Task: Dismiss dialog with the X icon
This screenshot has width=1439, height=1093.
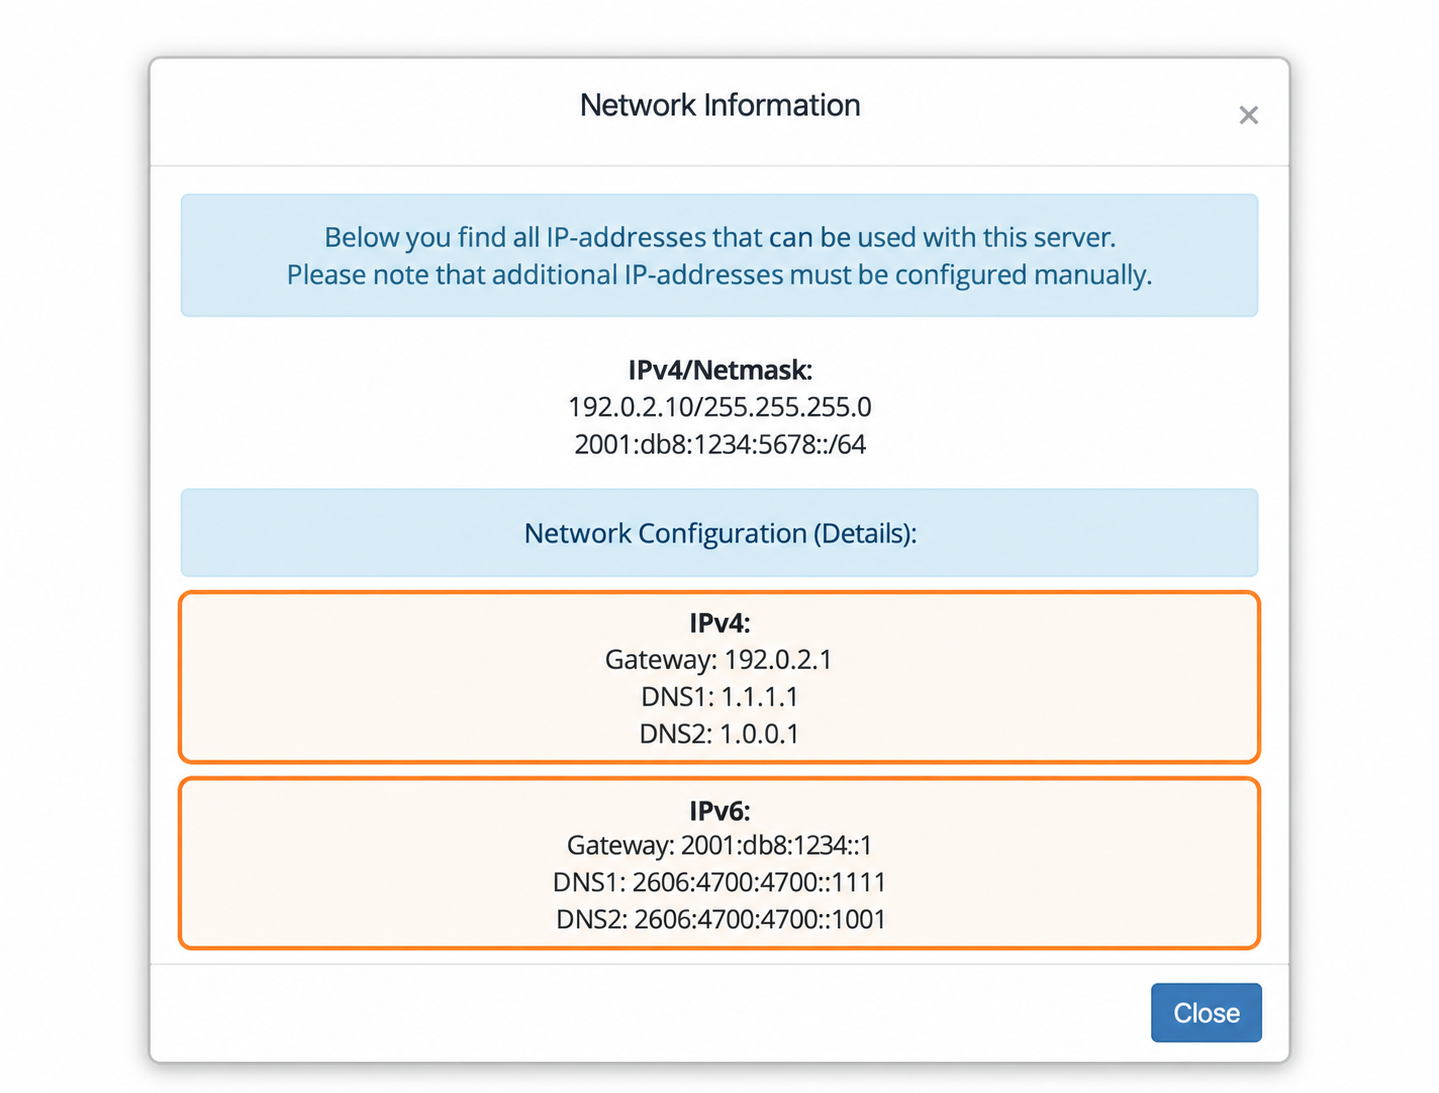Action: [1248, 115]
